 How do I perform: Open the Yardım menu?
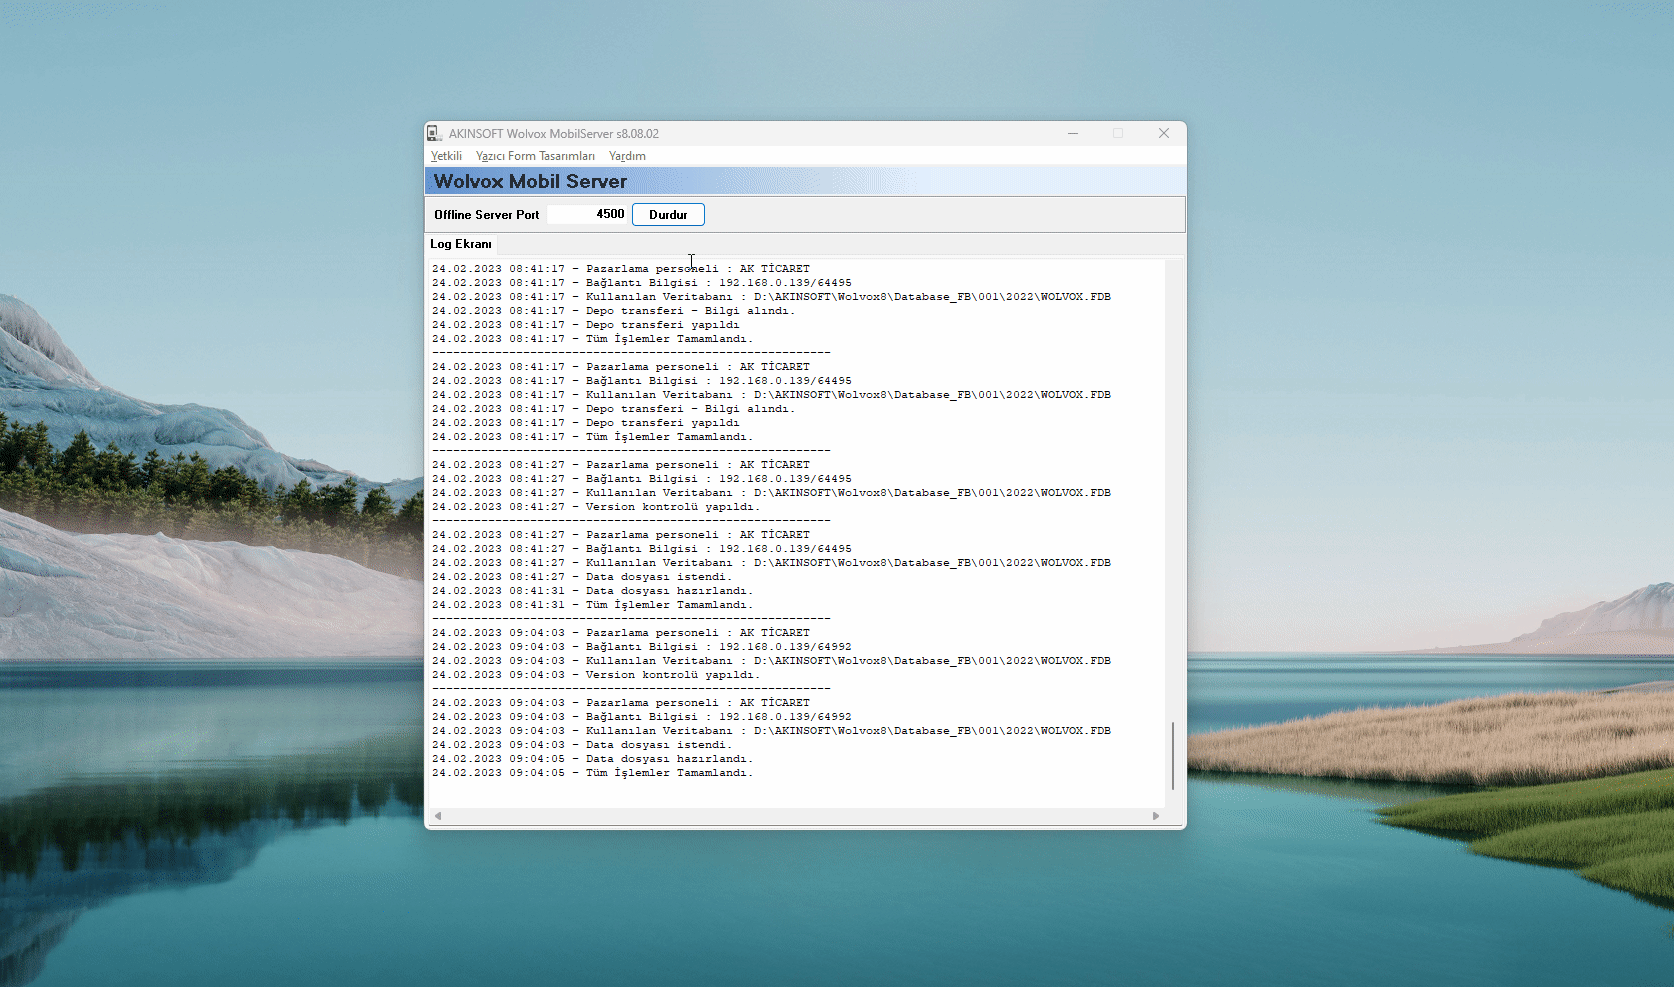click(x=627, y=156)
